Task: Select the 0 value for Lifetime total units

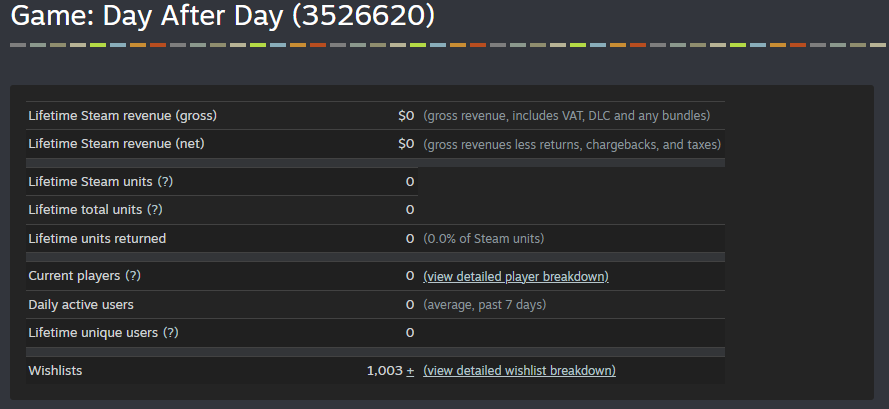Action: [x=410, y=210]
